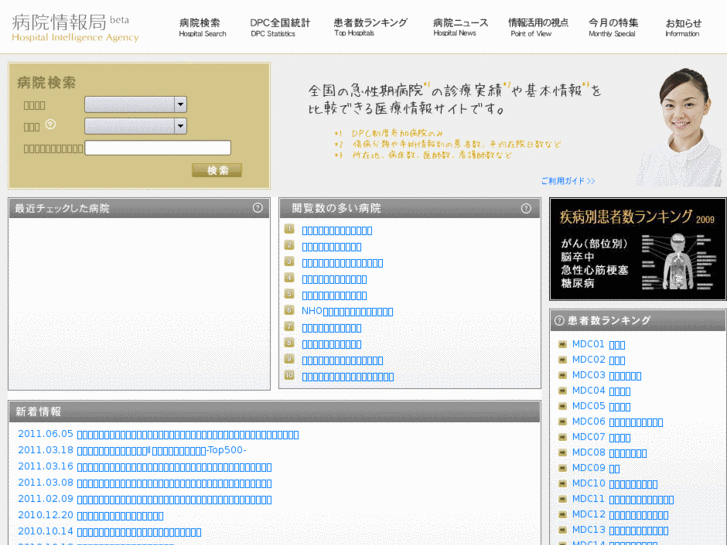This screenshot has height=545, width=727.
Task: Open the Hospital News menu item
Action: coord(460,27)
